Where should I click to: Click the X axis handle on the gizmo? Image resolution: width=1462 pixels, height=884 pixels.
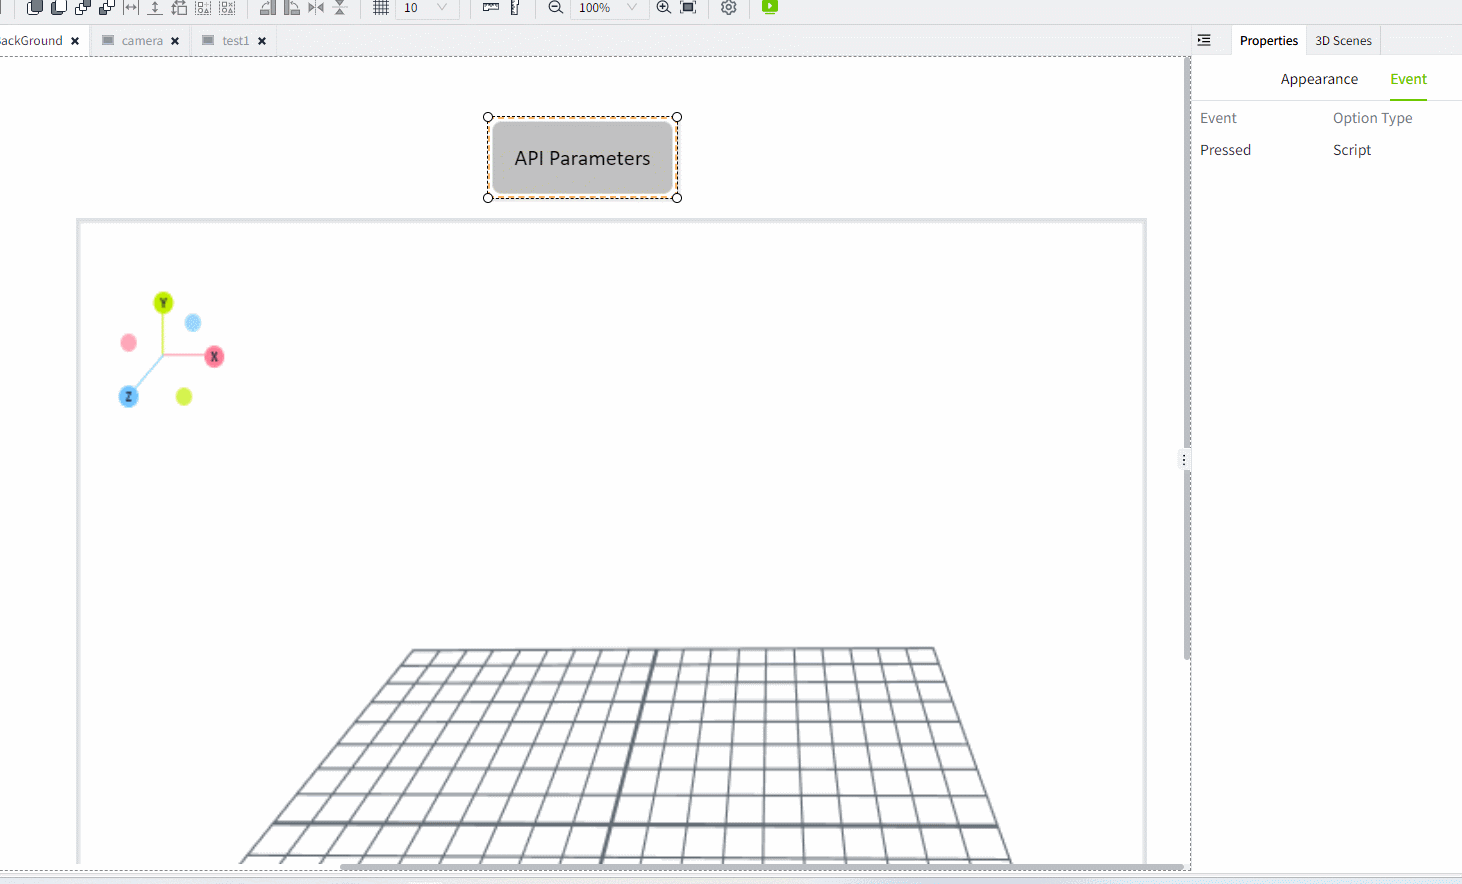214,356
